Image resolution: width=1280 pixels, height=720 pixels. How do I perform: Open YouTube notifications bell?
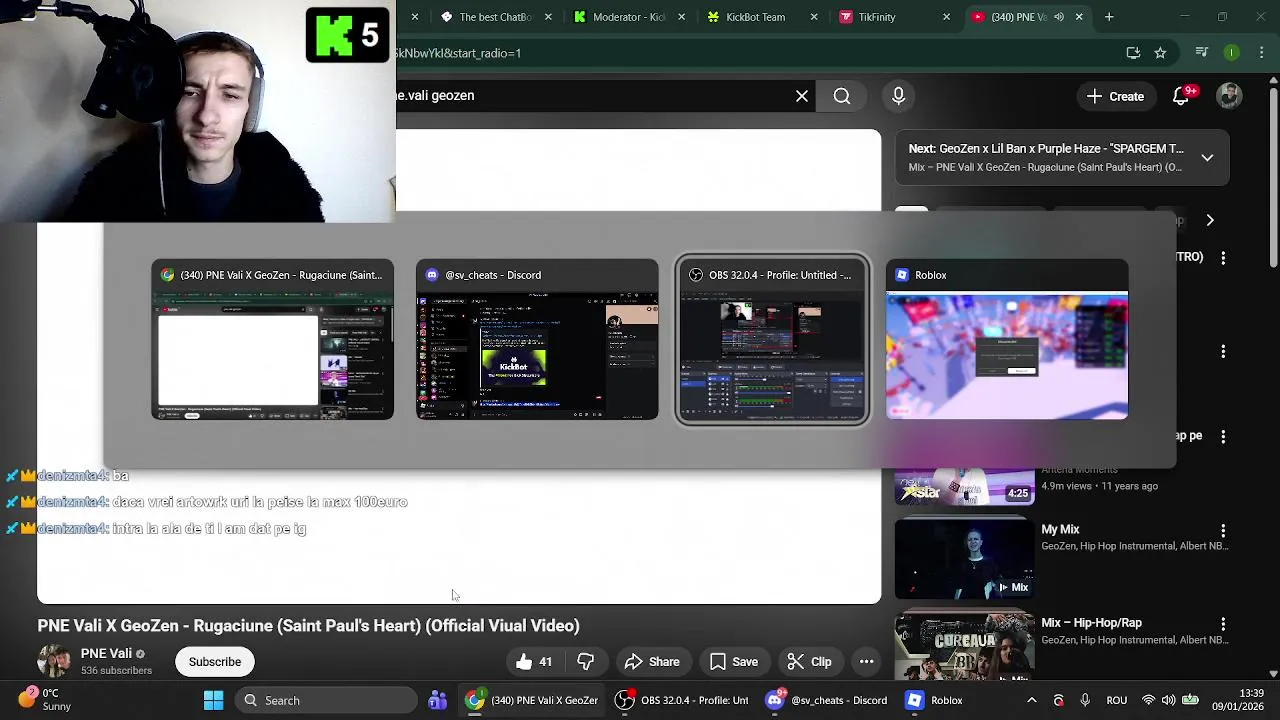(x=1183, y=96)
